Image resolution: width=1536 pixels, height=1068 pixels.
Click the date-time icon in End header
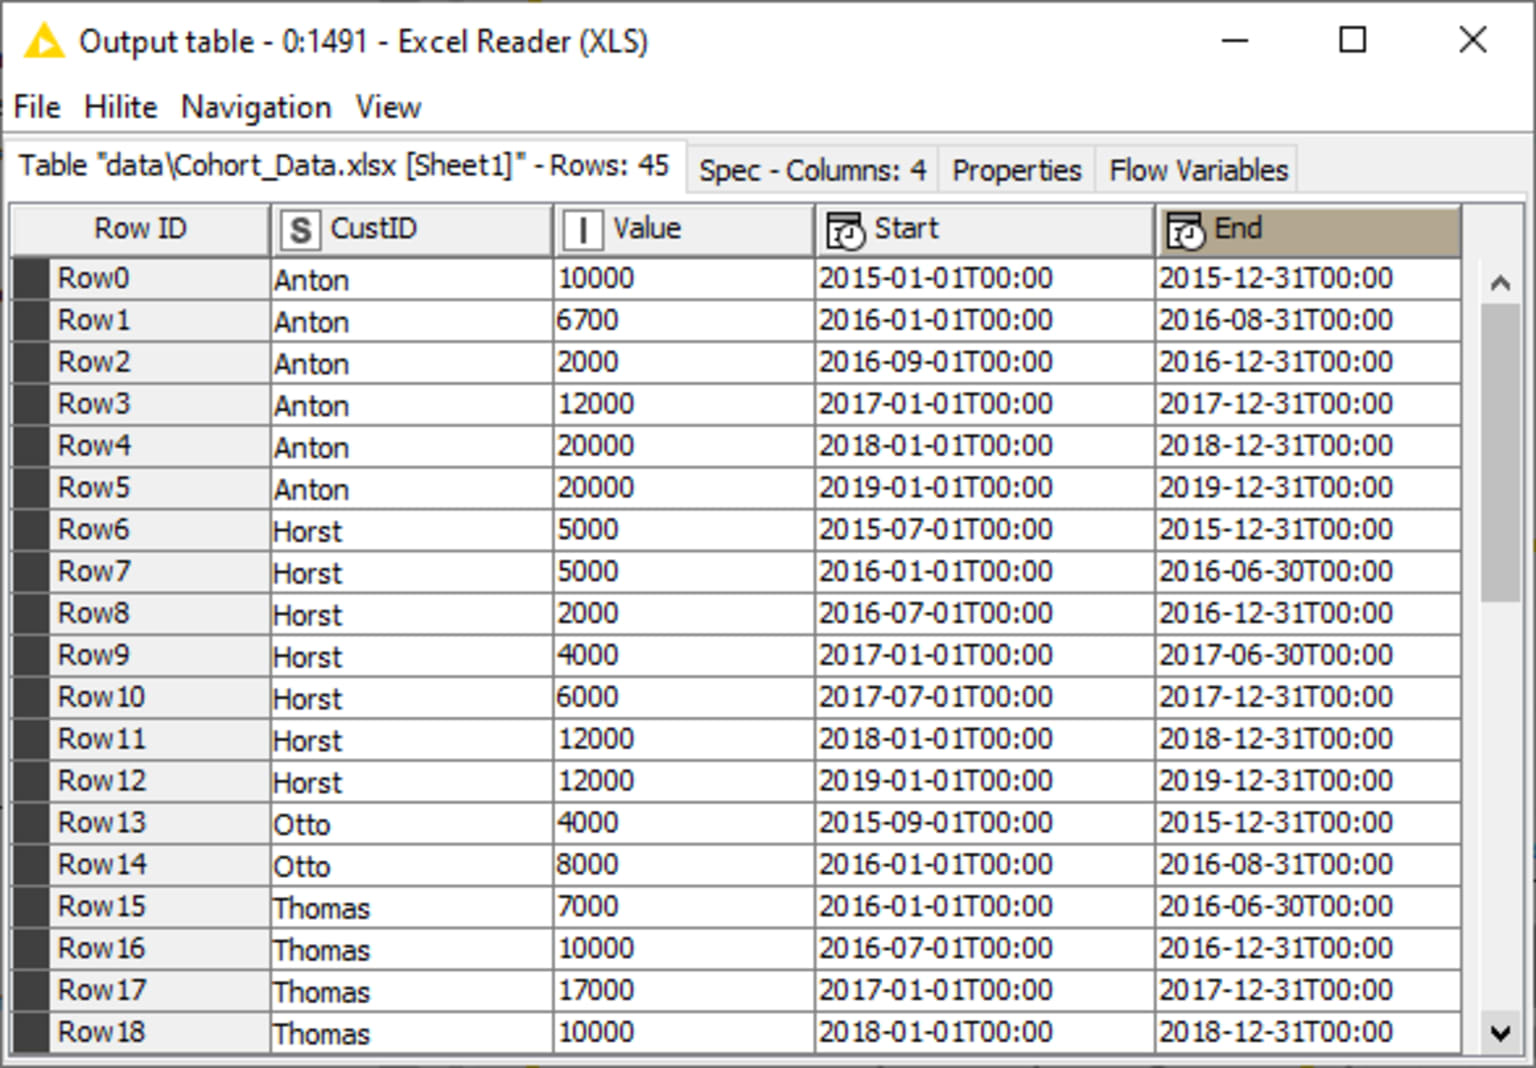[1186, 230]
